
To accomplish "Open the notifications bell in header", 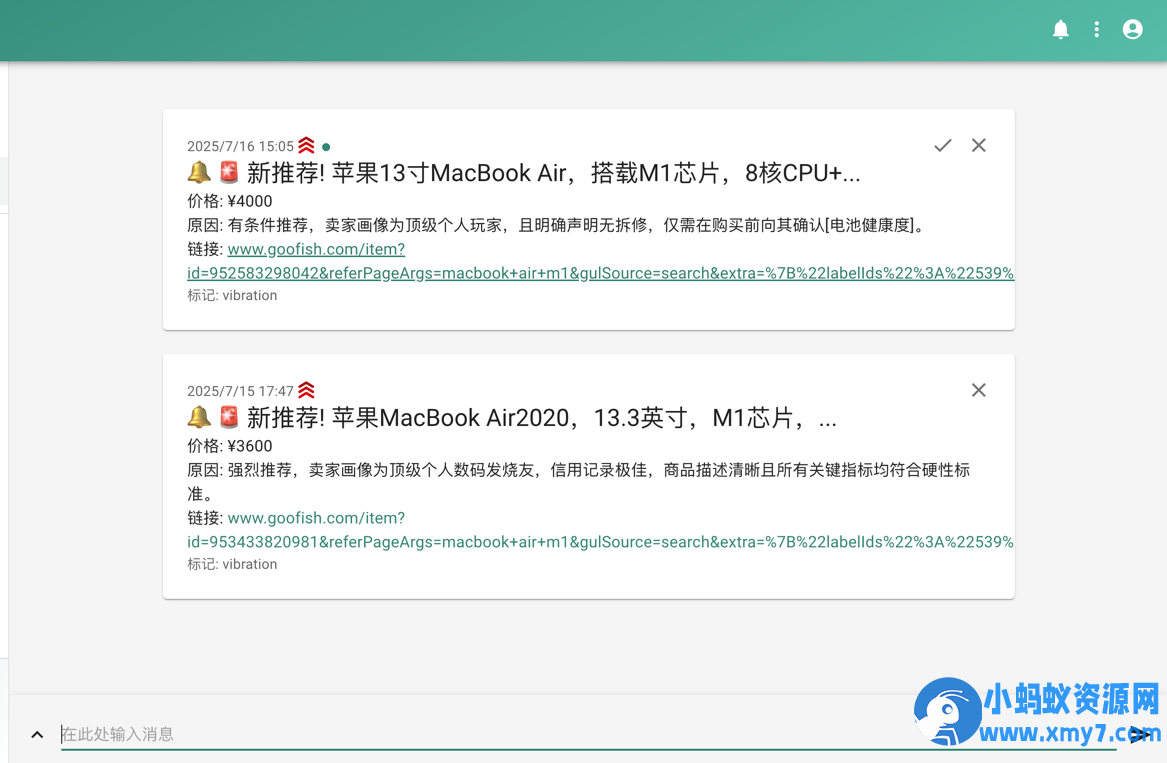I will tap(1061, 29).
